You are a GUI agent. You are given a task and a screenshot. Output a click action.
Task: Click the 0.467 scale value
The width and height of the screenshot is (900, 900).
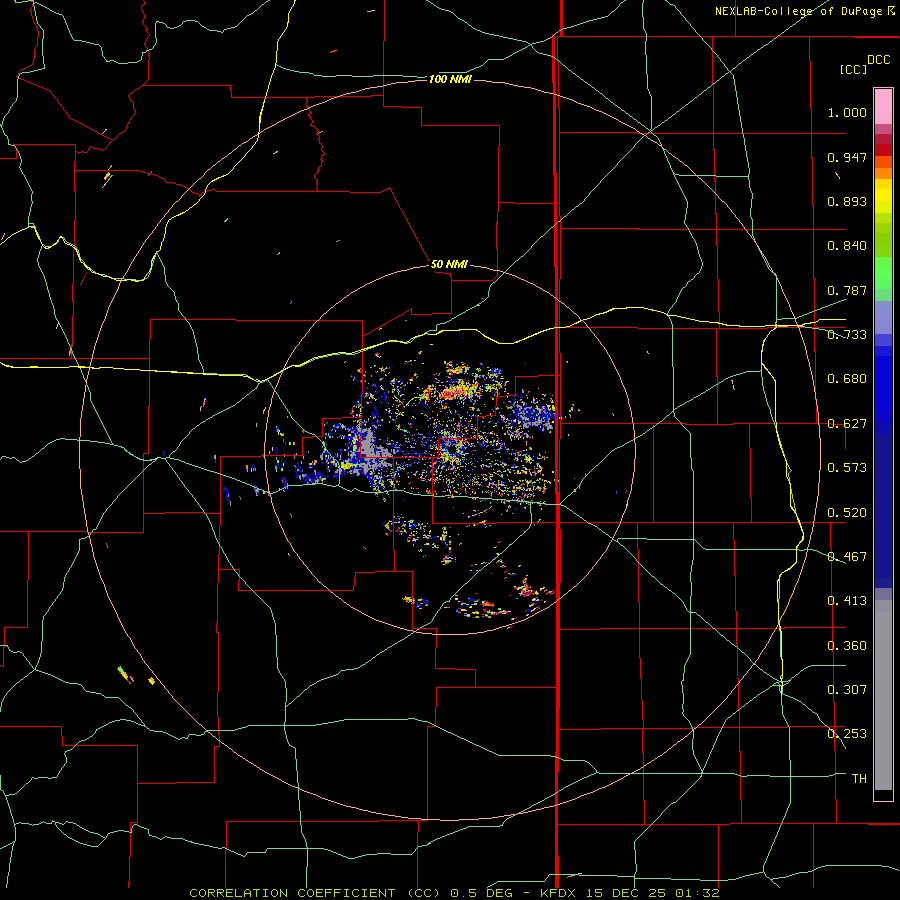847,557
